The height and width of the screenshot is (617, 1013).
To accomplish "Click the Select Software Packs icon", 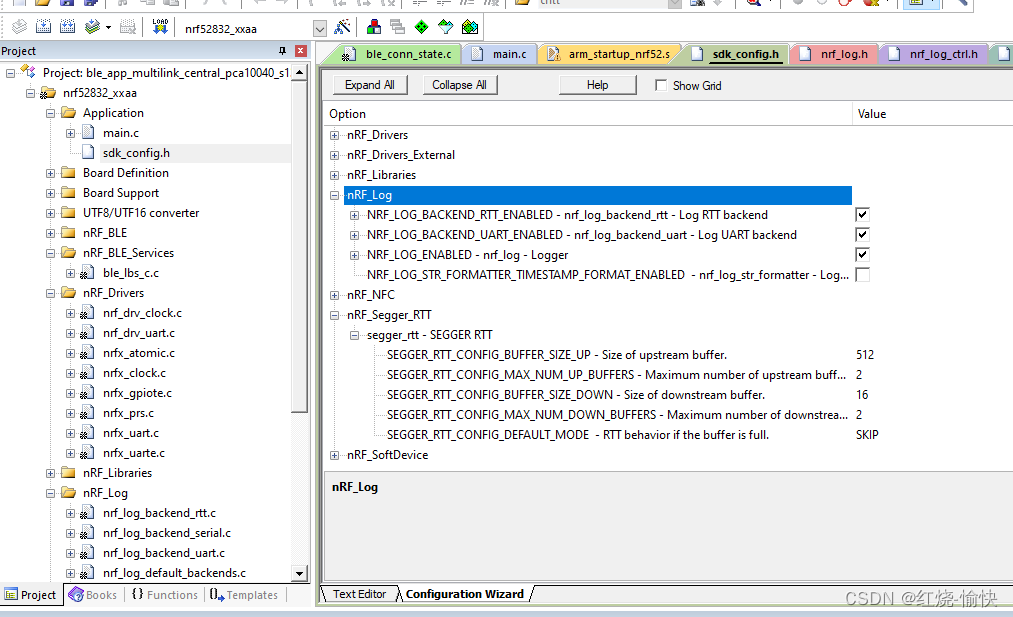I will (446, 27).
